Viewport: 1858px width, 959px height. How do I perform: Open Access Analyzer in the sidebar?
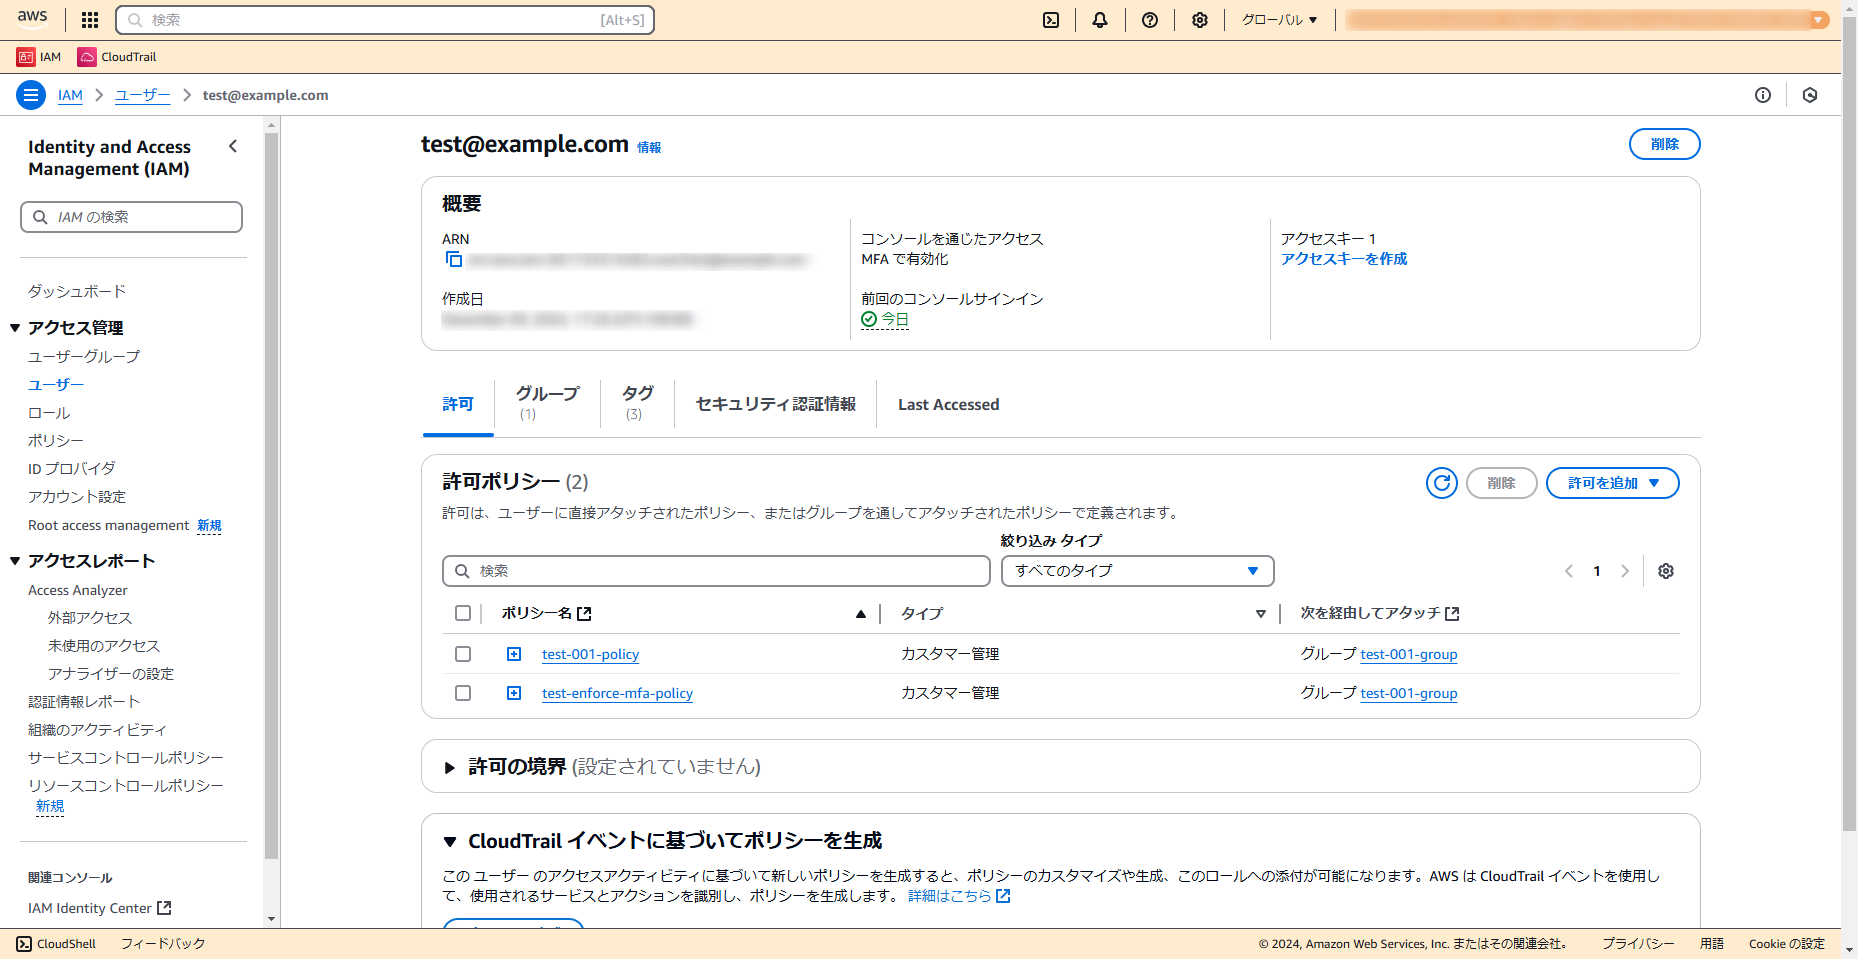tap(78, 591)
